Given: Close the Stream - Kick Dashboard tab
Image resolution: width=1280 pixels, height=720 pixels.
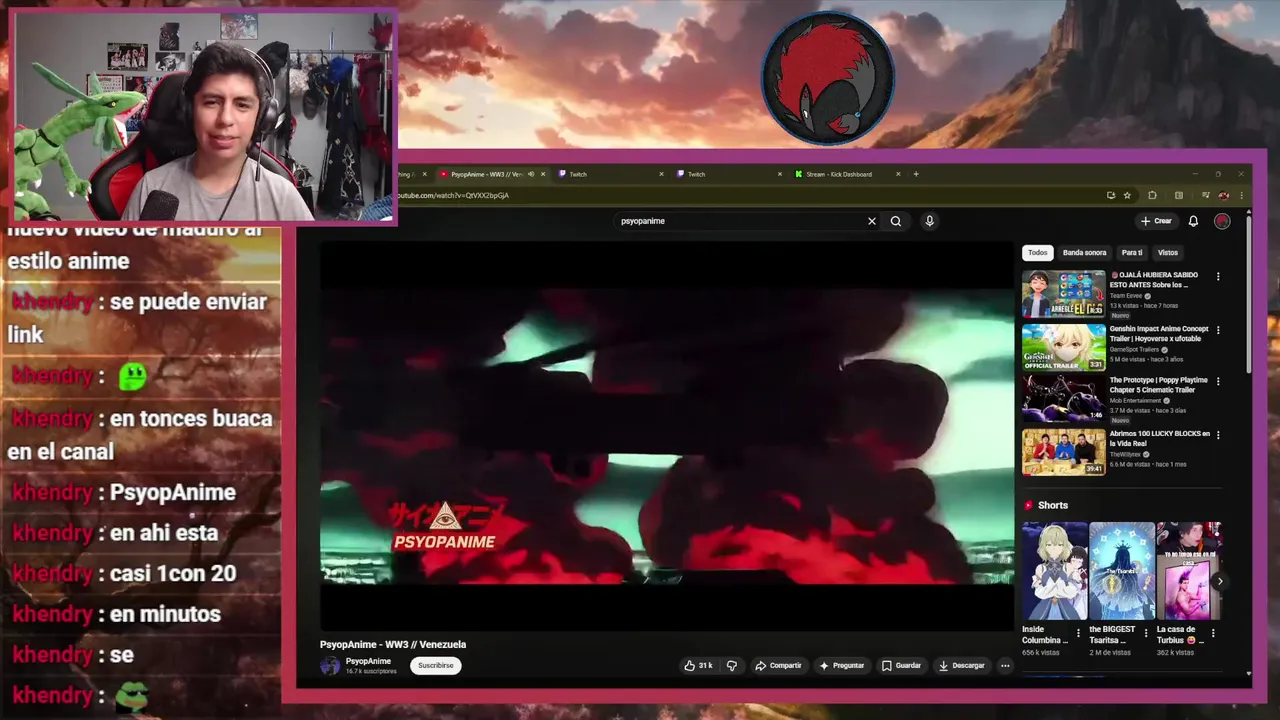Looking at the screenshot, I should 898,174.
